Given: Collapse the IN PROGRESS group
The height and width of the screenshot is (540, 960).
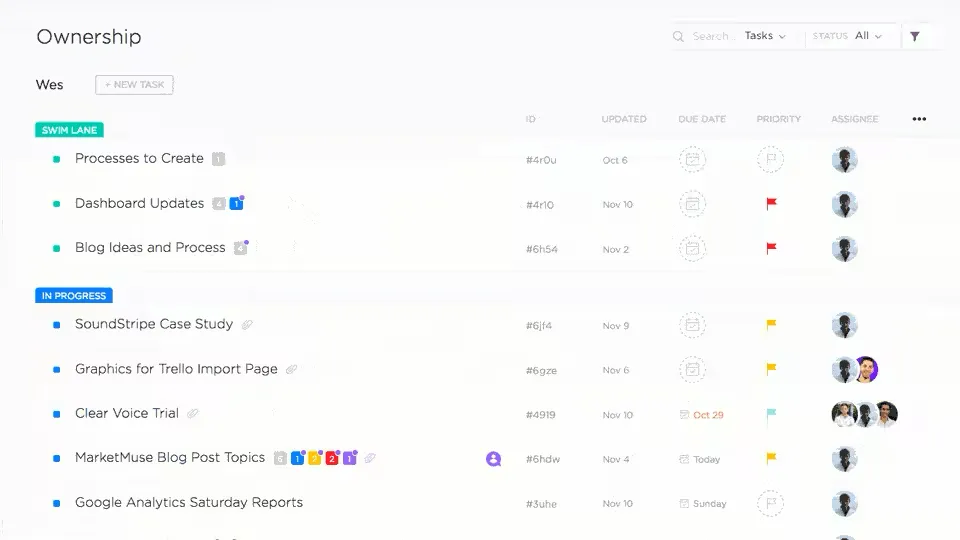Looking at the screenshot, I should click(73, 296).
